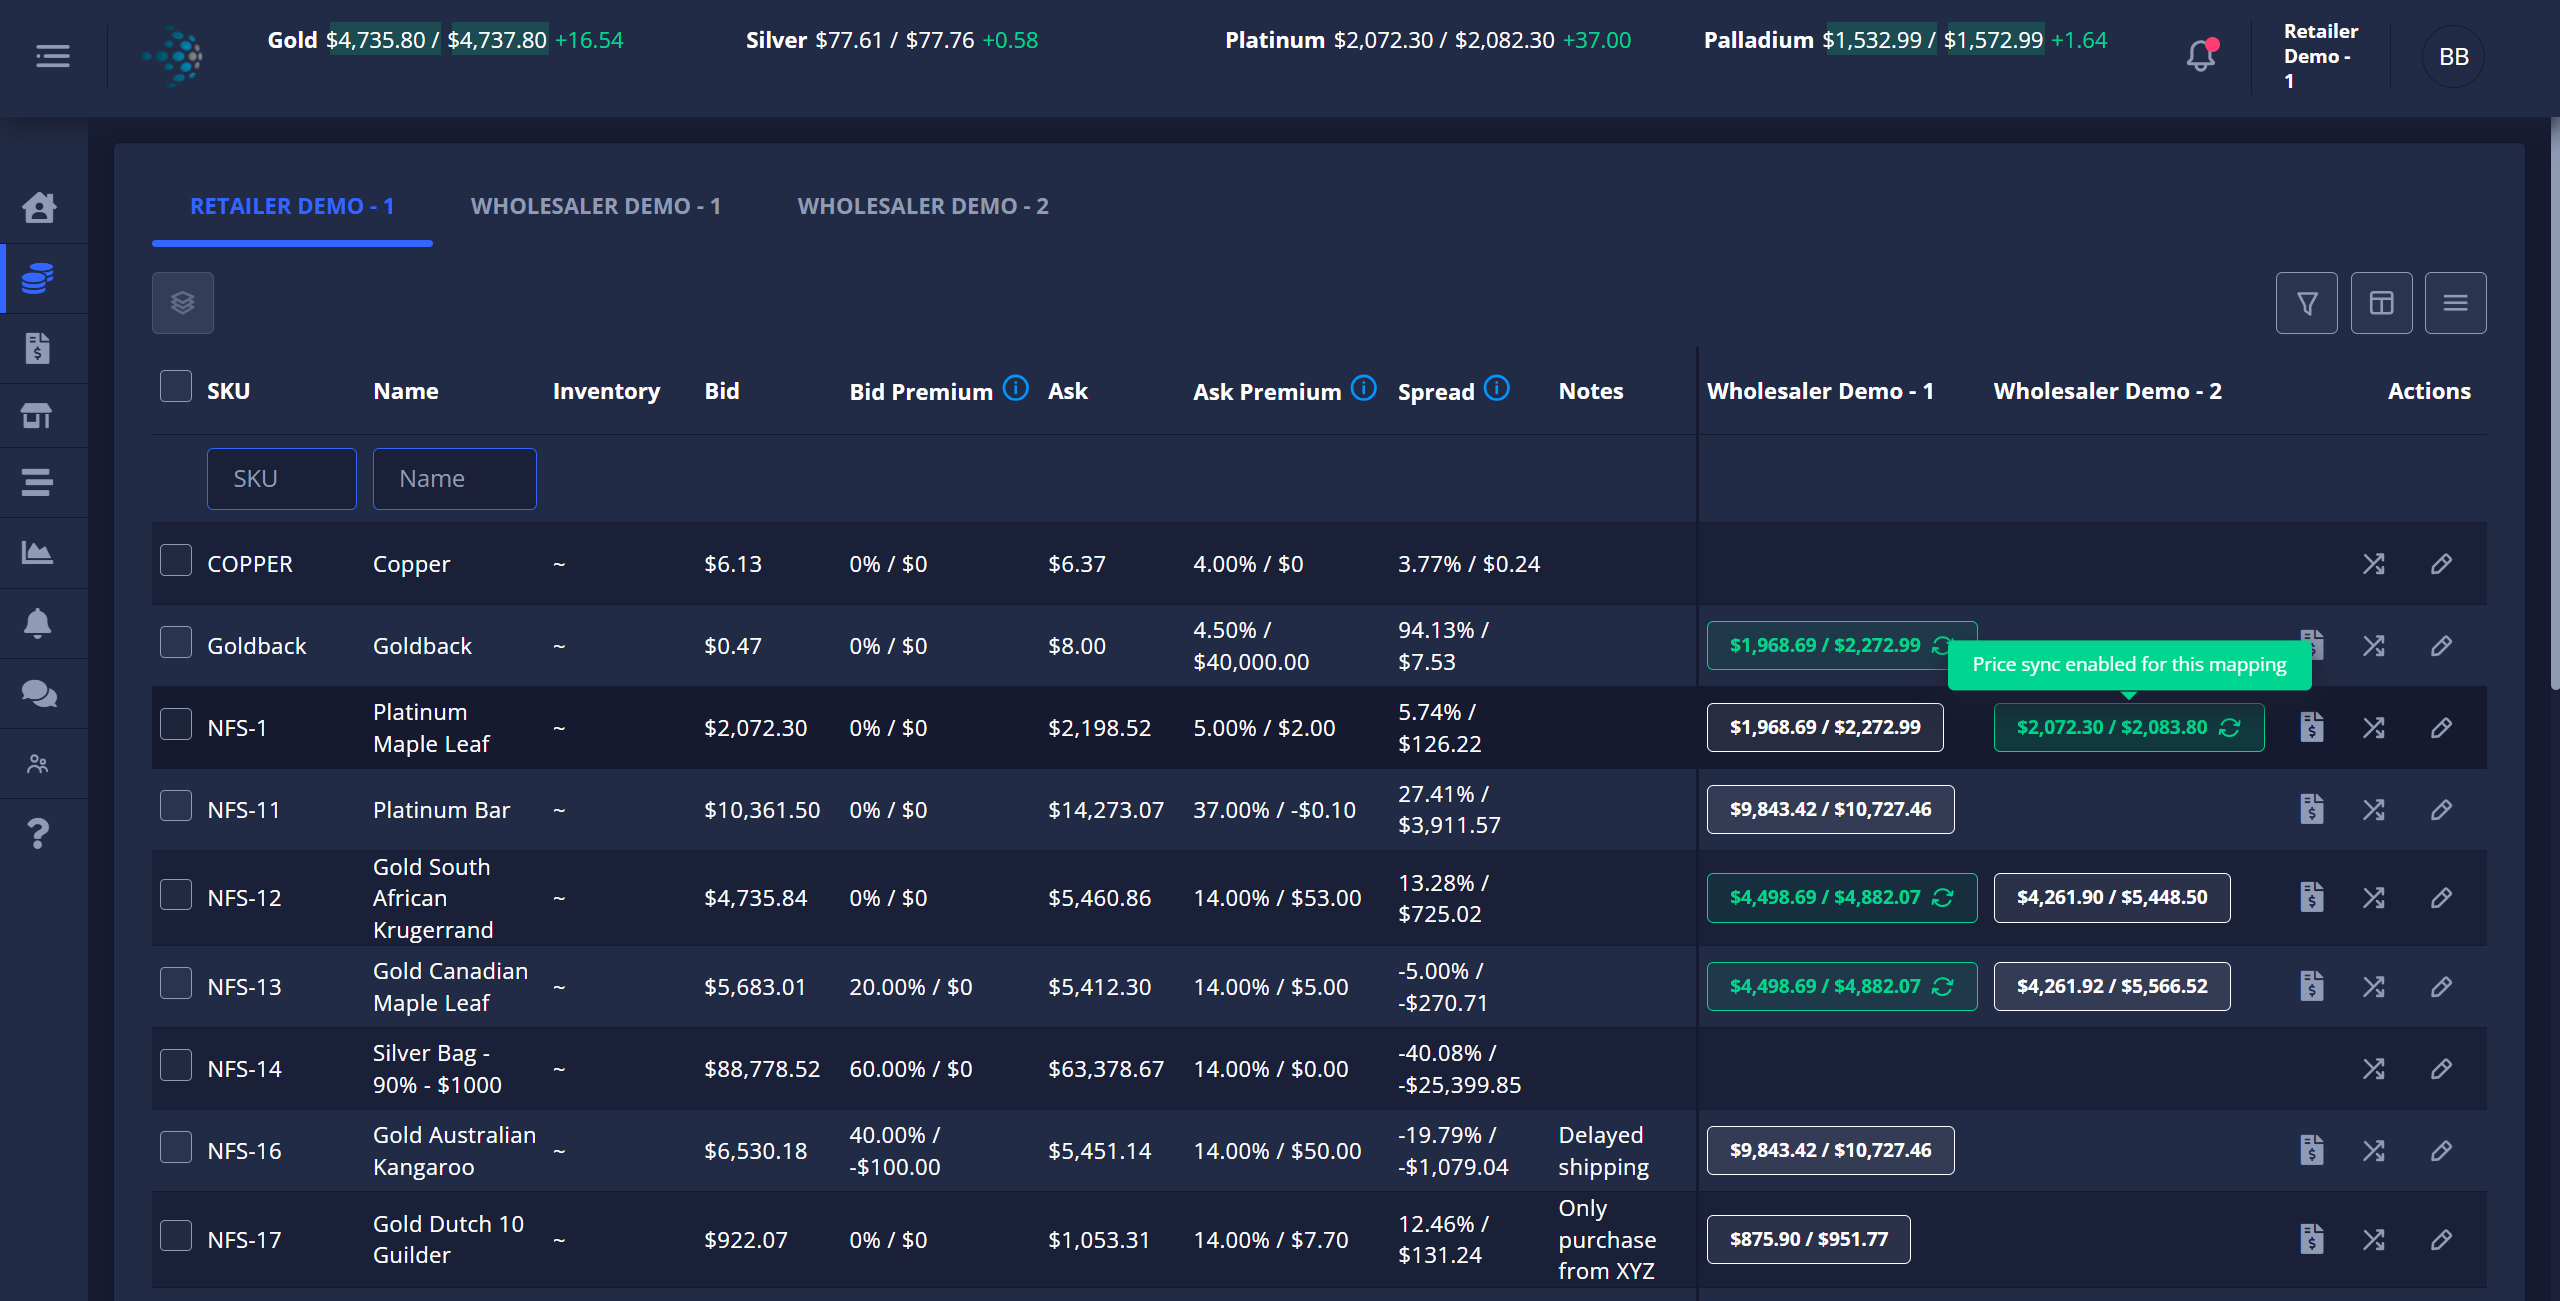The height and width of the screenshot is (1301, 2560).
Task: Click NFS-13 Wholesaler 2 price $4,261.92 / $5,566.52
Action: (2112, 987)
